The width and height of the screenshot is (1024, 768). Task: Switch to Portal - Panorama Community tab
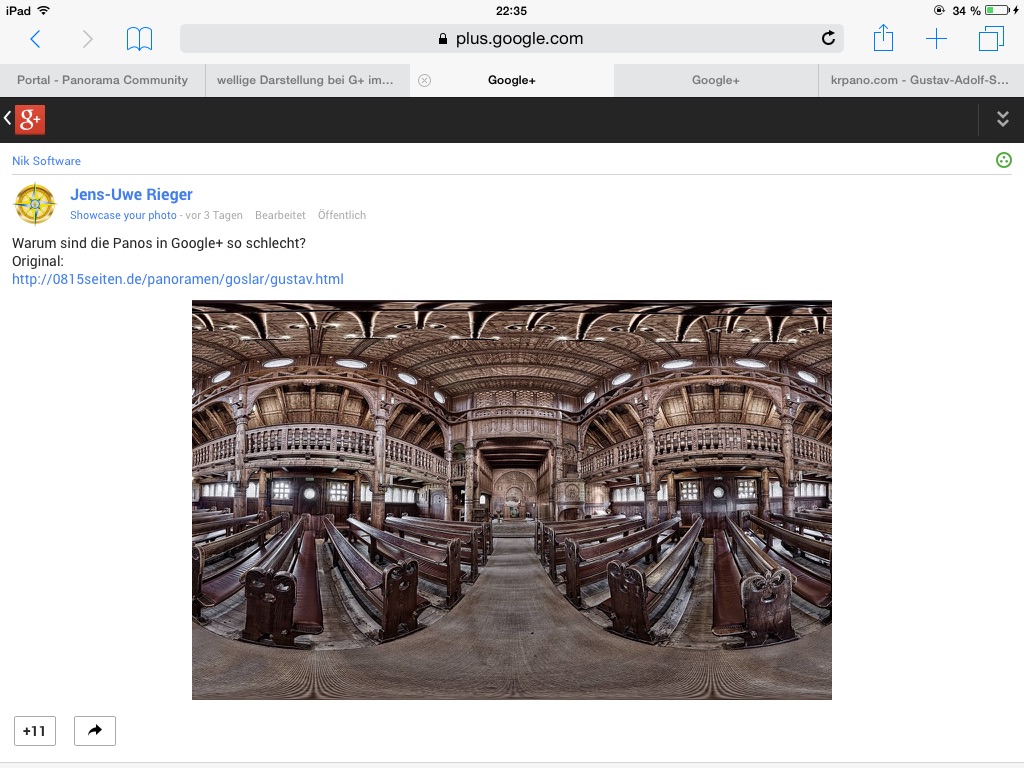pyautogui.click(x=102, y=80)
